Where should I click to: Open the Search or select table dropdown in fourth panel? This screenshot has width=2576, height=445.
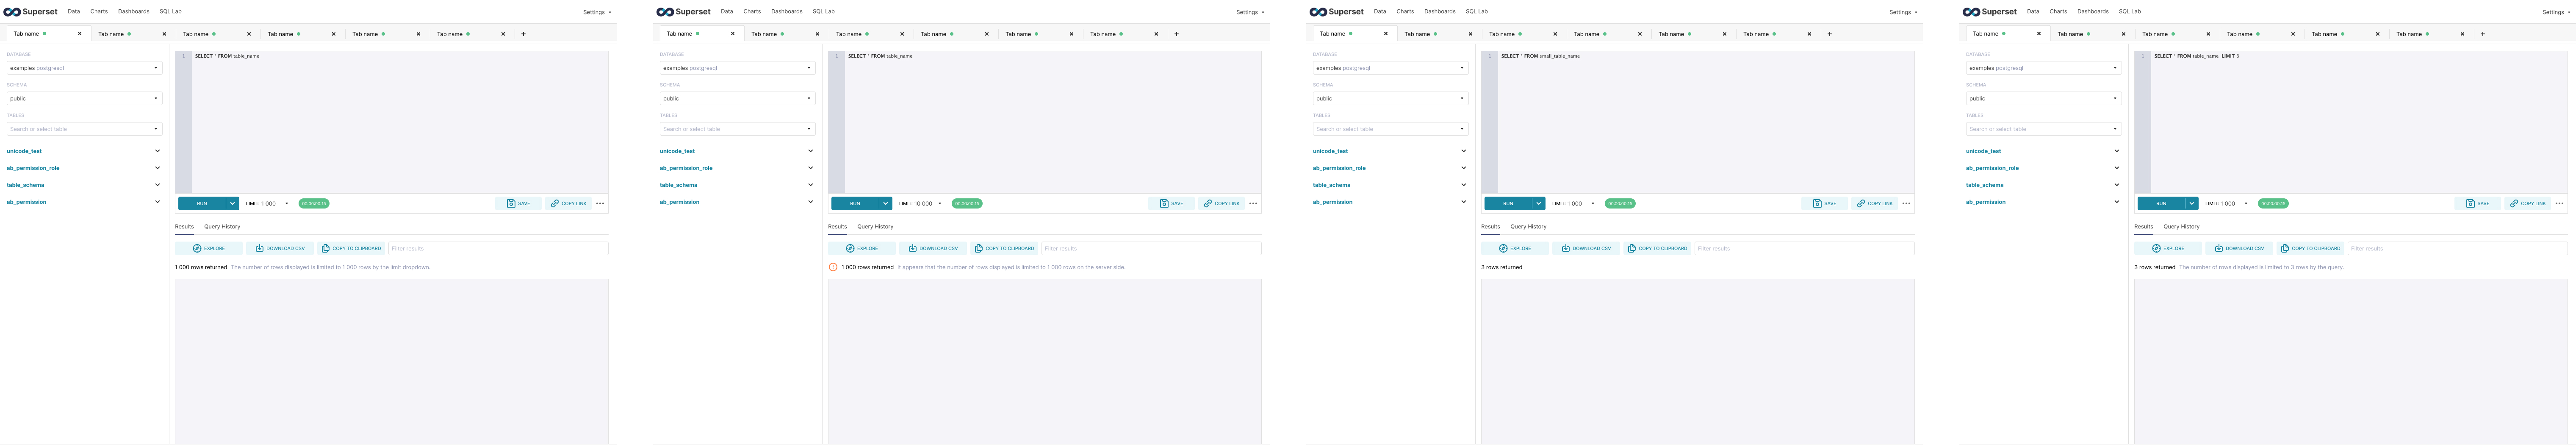click(x=2043, y=129)
